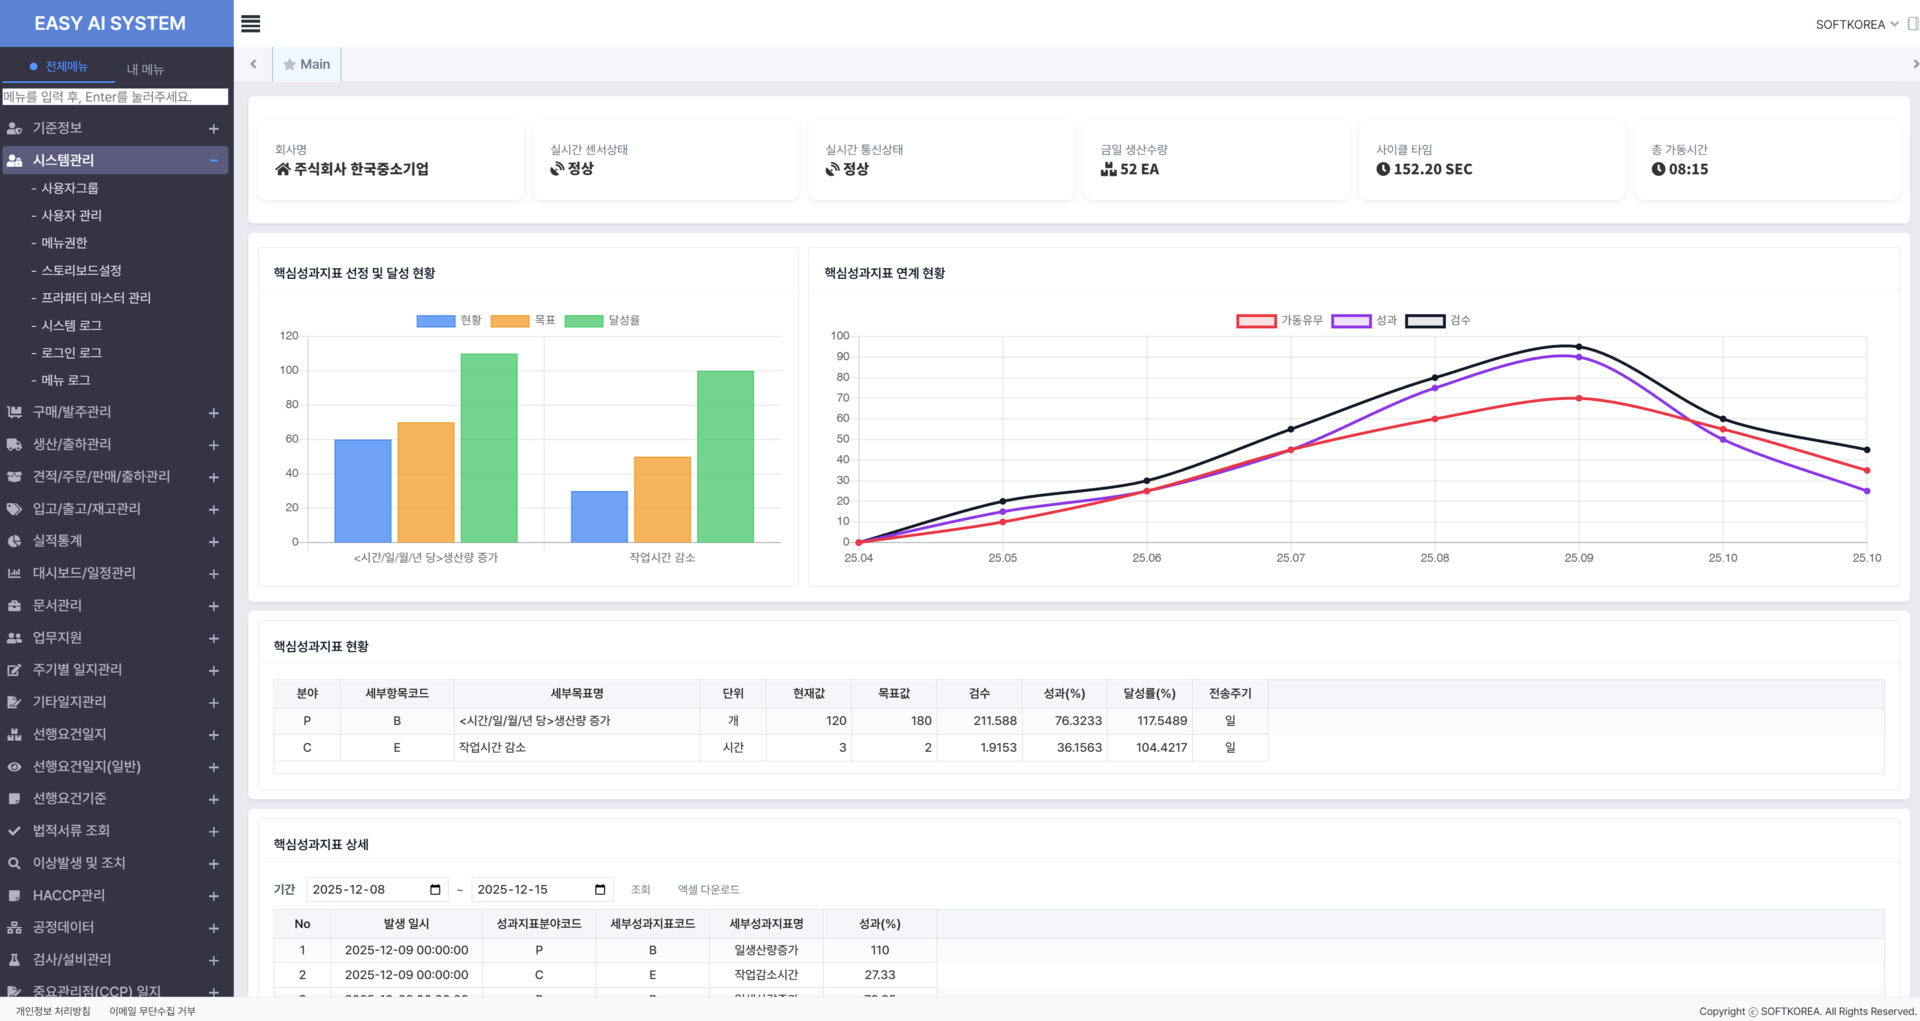
Task: Click the 선행요건일지(일반) eye icon
Action: coord(14,767)
